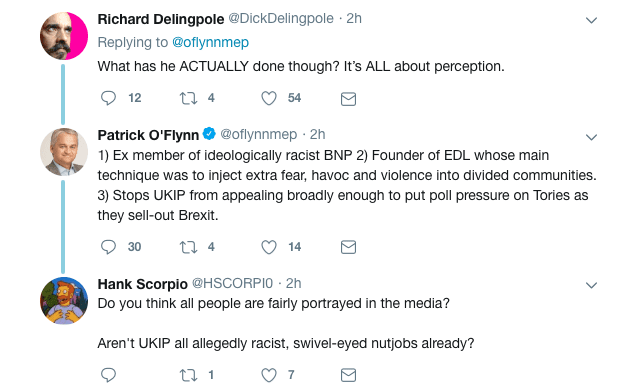Open the @oflynnmep mention link
The image size is (639, 392).
[x=210, y=42]
